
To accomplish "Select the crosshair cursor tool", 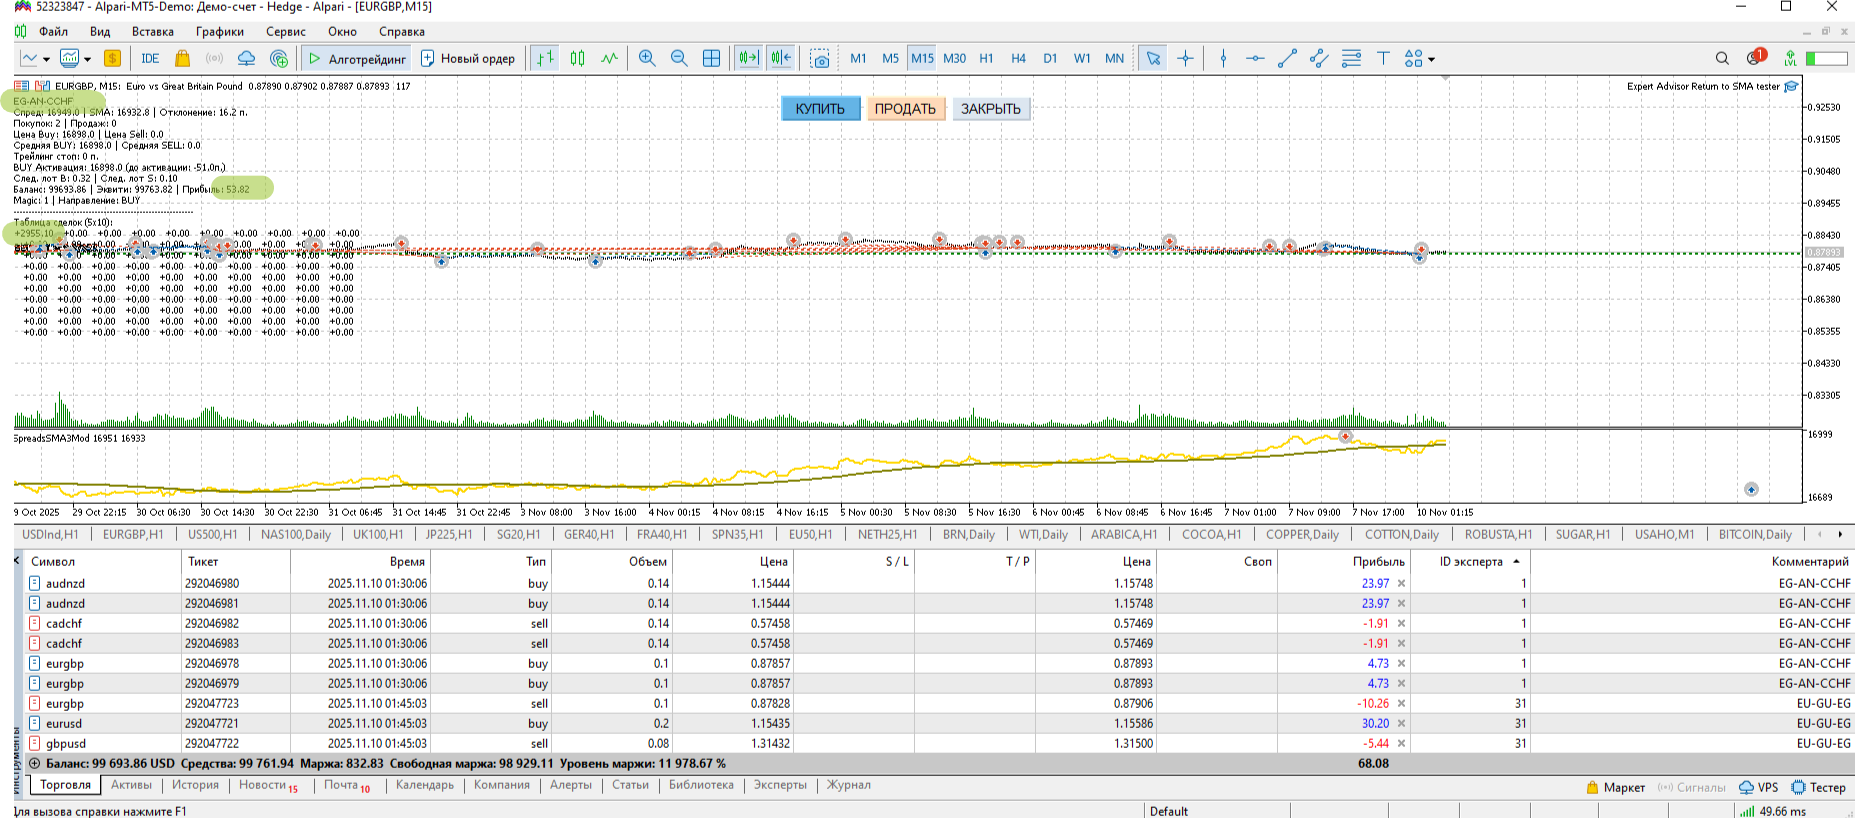I will tap(1185, 58).
